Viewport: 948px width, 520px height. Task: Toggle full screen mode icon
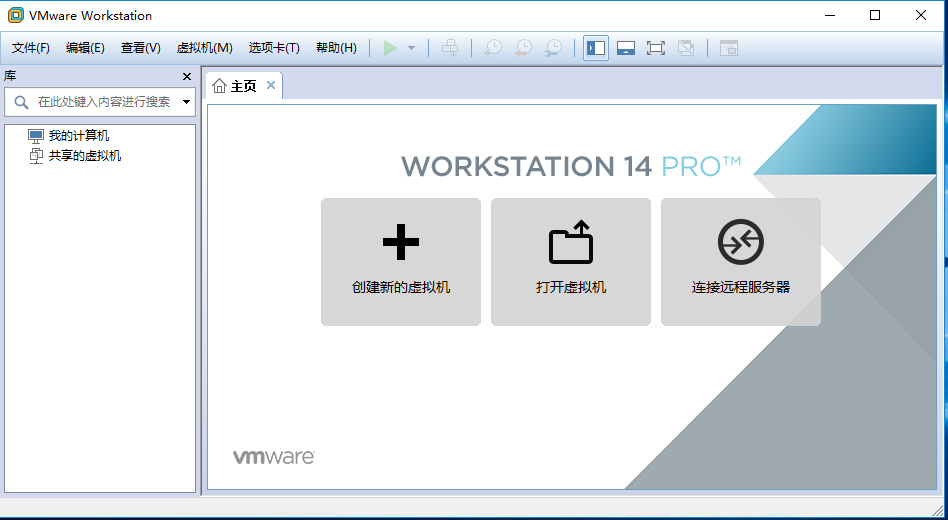656,48
